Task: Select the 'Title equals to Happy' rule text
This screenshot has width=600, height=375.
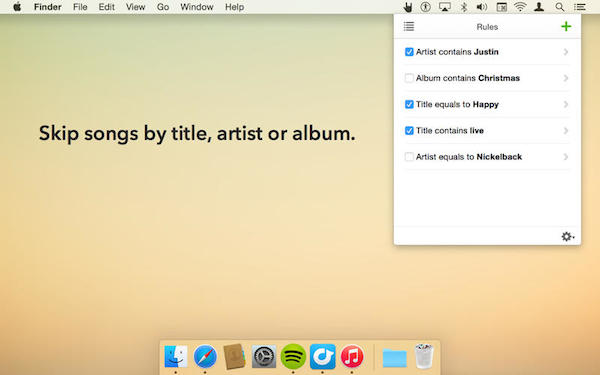Action: coord(457,104)
